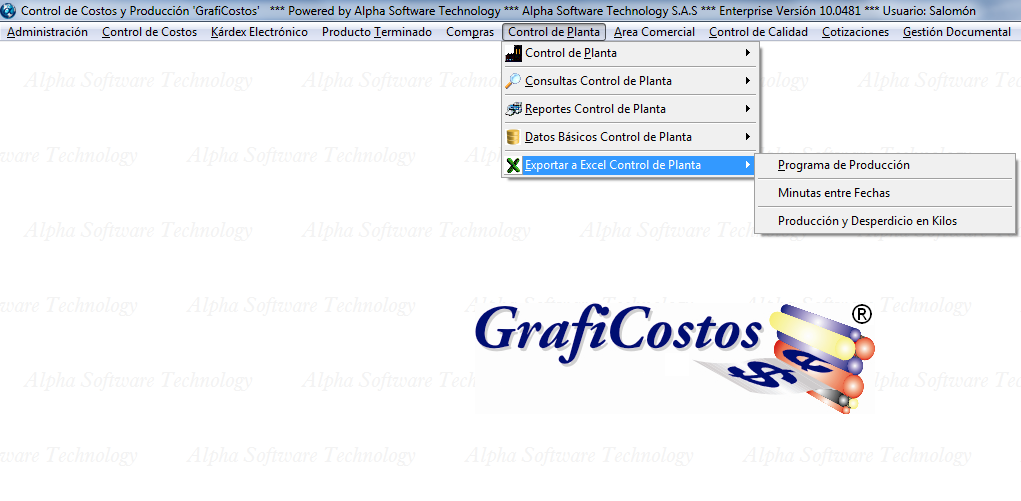Expand the Consultas Control de Planta submenu arrow
Image resolution: width=1021 pixels, height=501 pixels.
(747, 81)
